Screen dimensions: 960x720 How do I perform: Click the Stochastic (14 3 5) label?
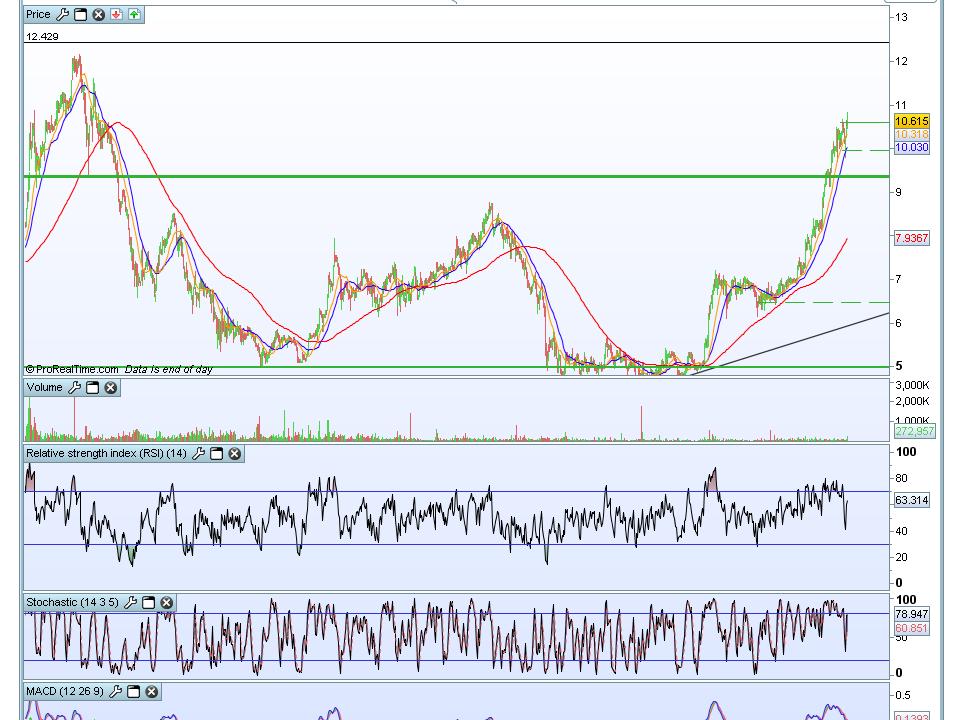pyautogui.click(x=72, y=602)
